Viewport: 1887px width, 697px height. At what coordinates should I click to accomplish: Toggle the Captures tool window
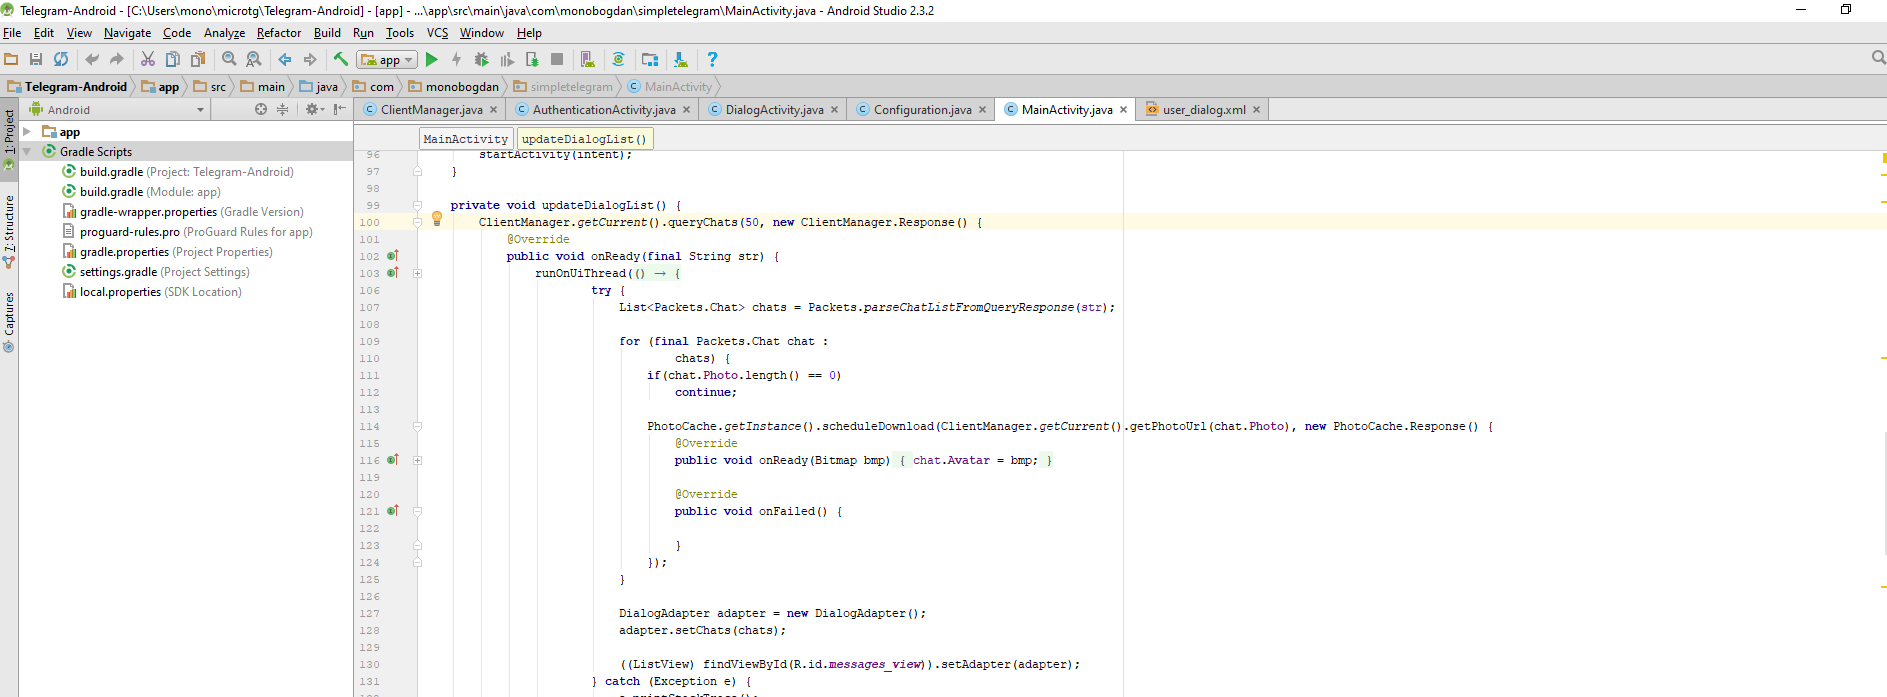tap(9, 322)
